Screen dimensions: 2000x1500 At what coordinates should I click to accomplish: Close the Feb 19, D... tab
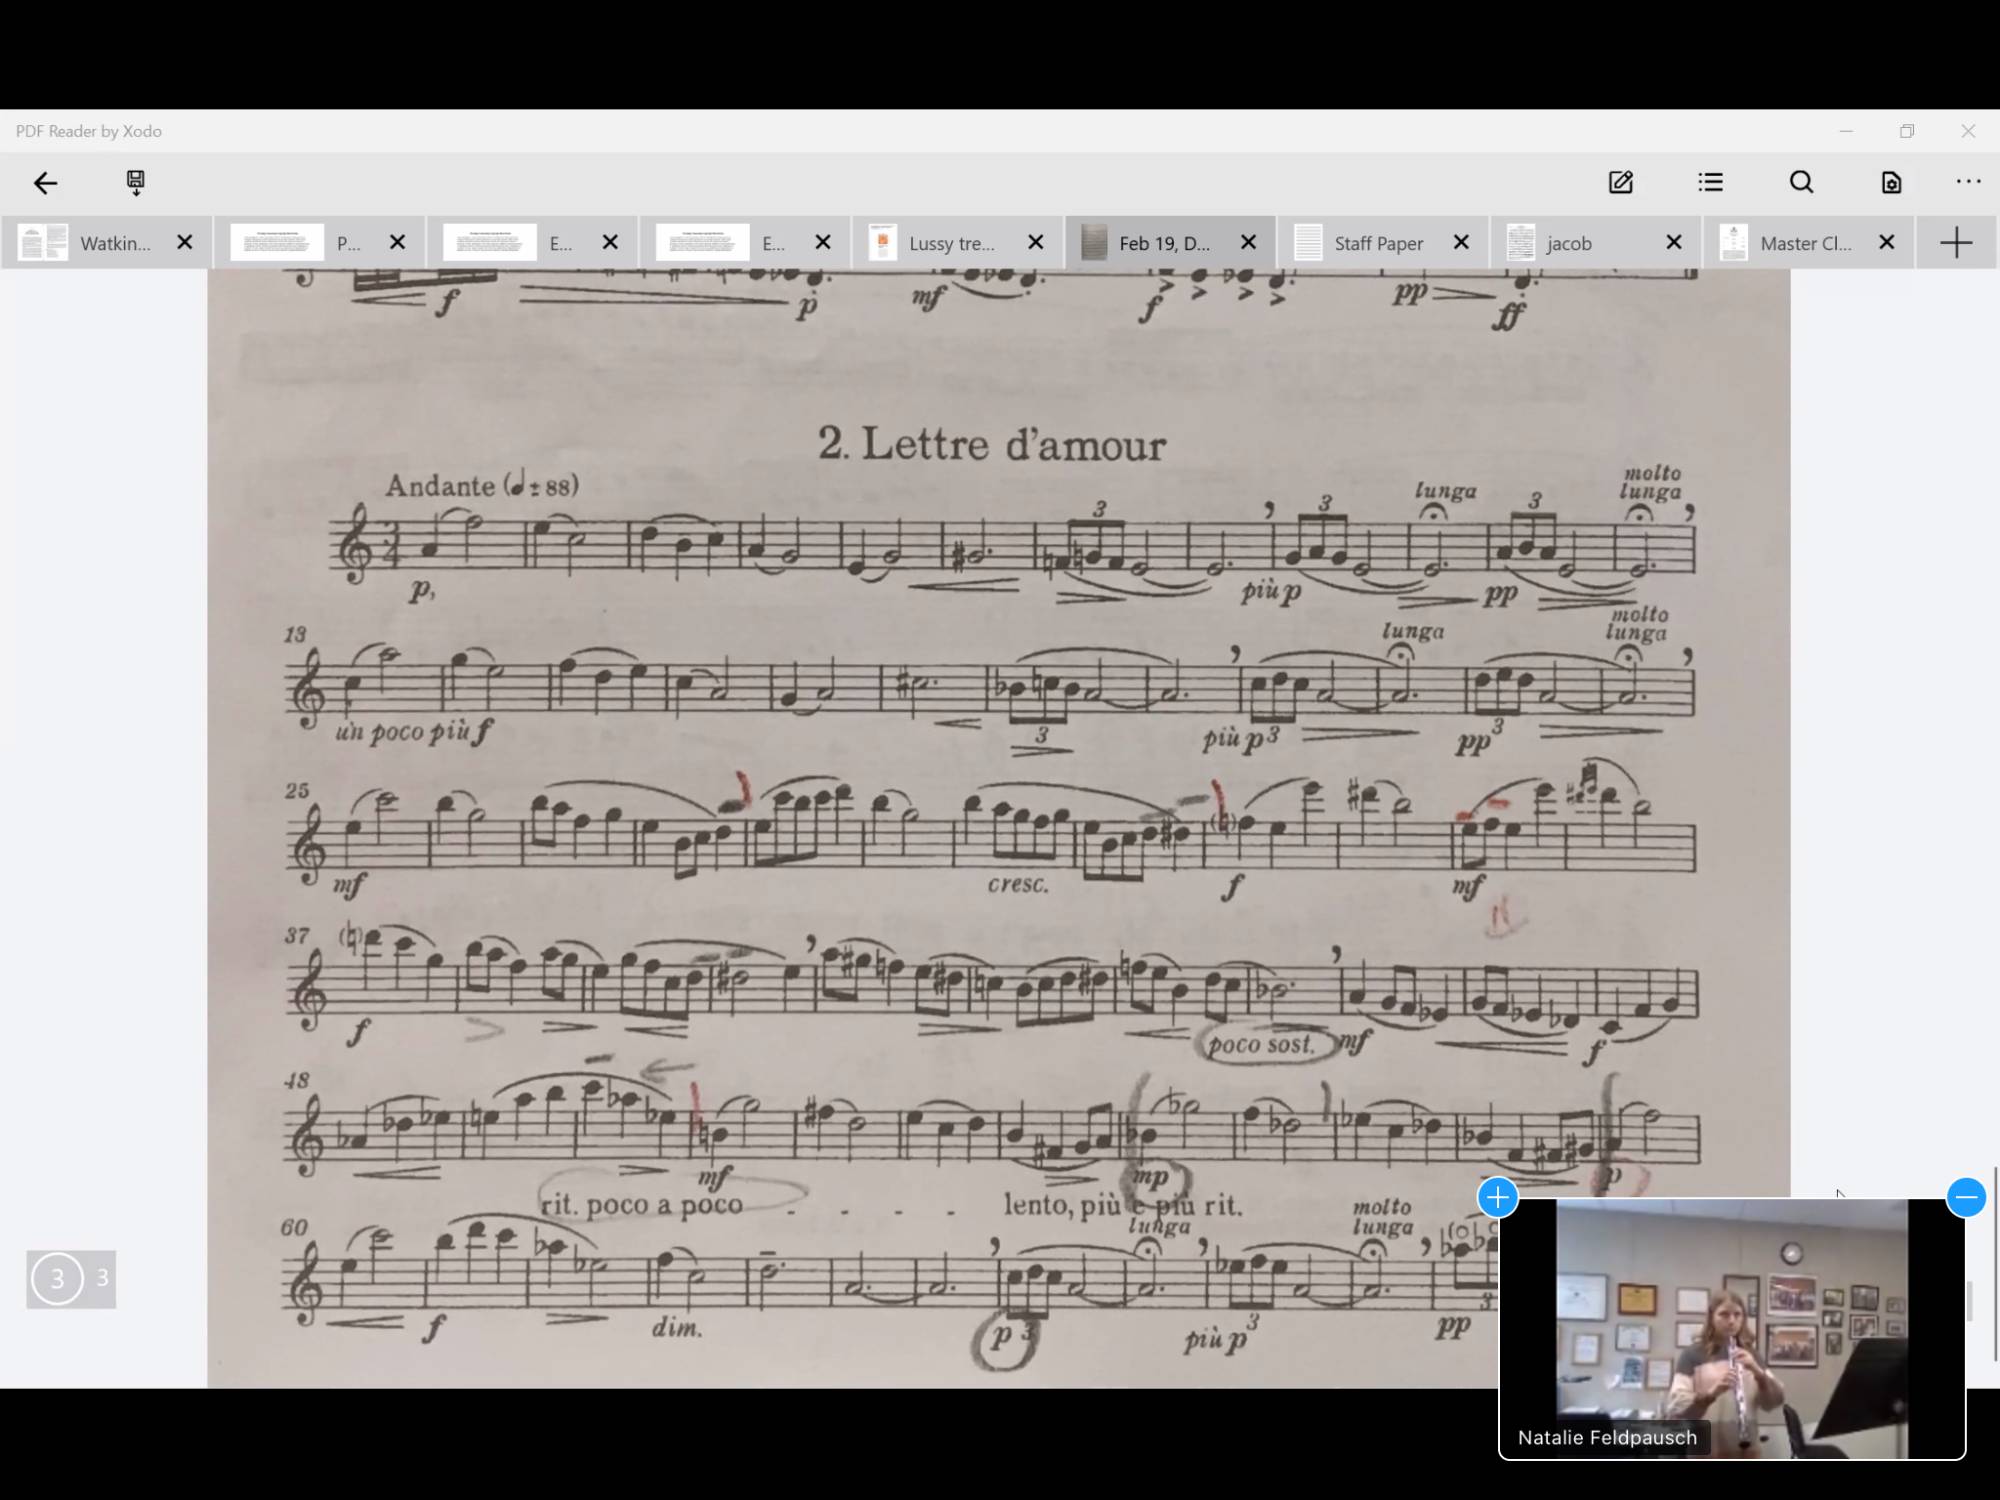(1248, 243)
